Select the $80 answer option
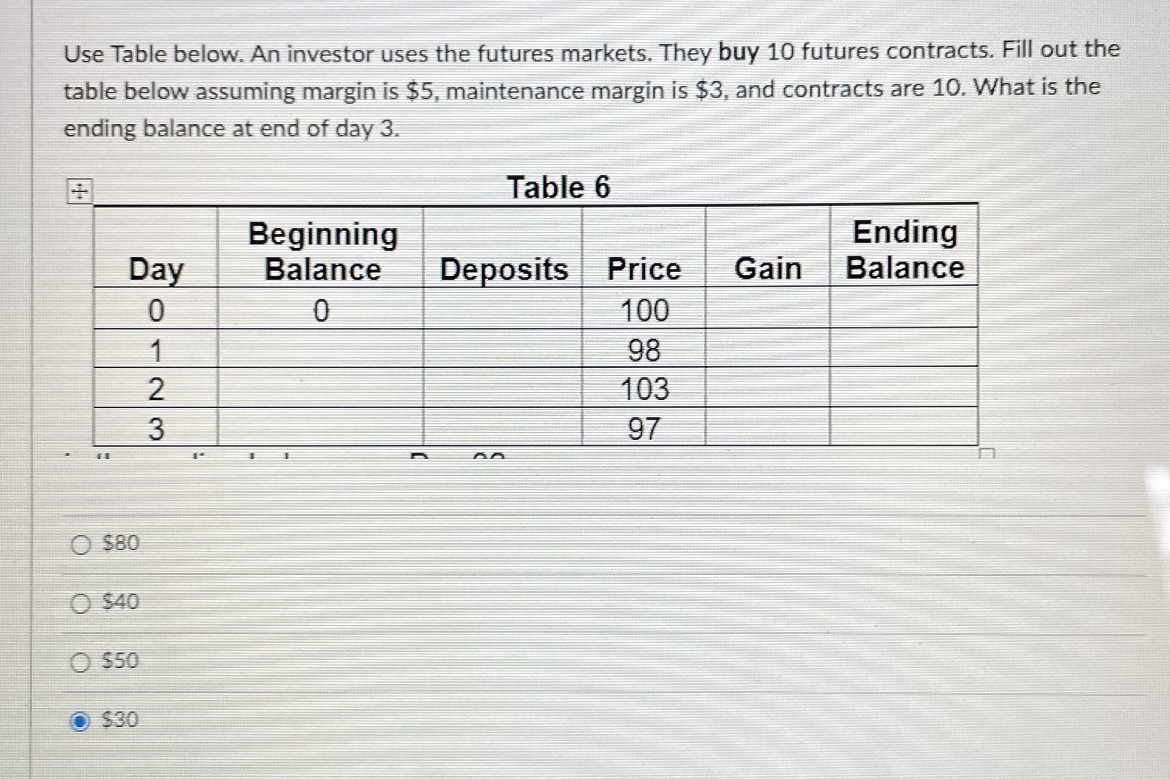The width and height of the screenshot is (1170, 779). (81, 543)
